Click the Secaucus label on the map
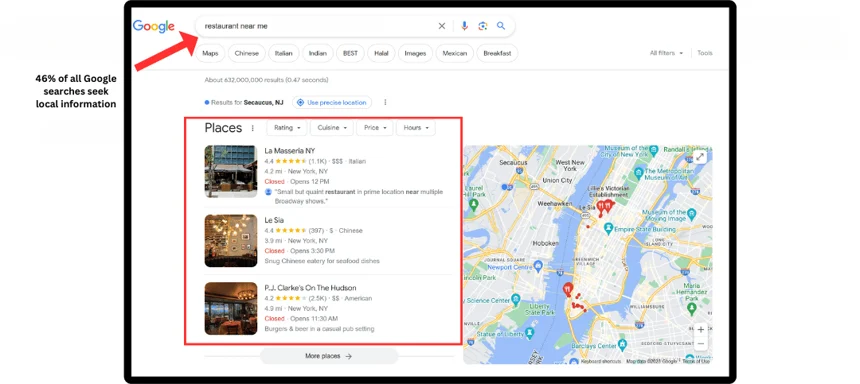 tap(513, 162)
